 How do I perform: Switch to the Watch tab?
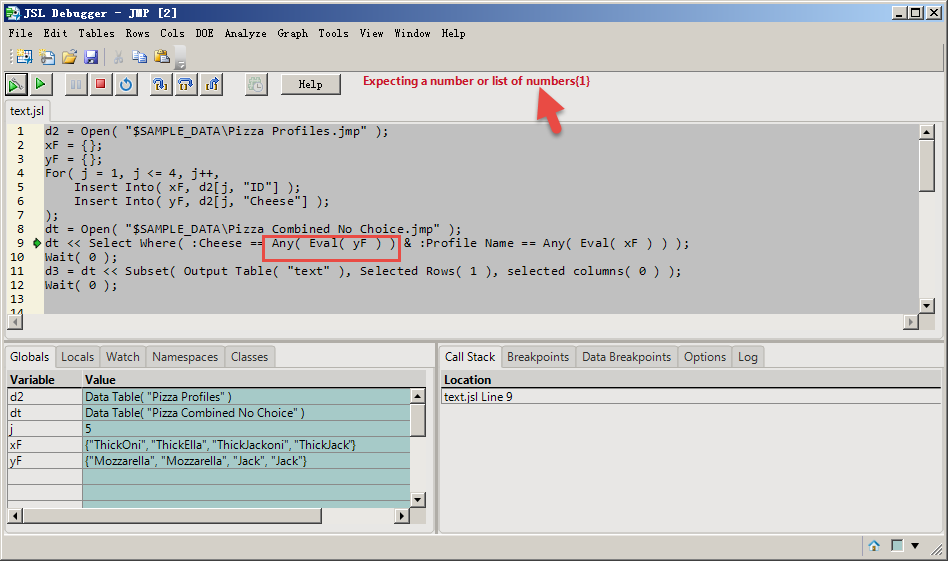point(123,357)
